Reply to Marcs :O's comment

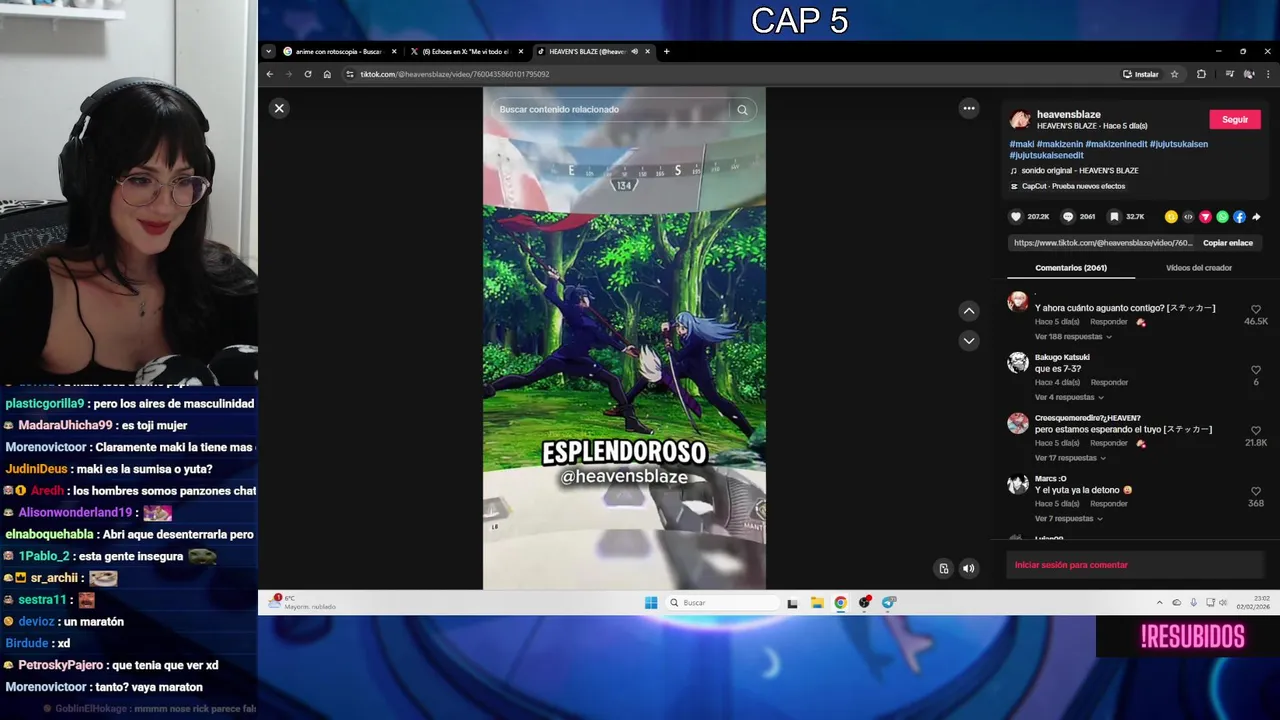pyautogui.click(x=1109, y=504)
